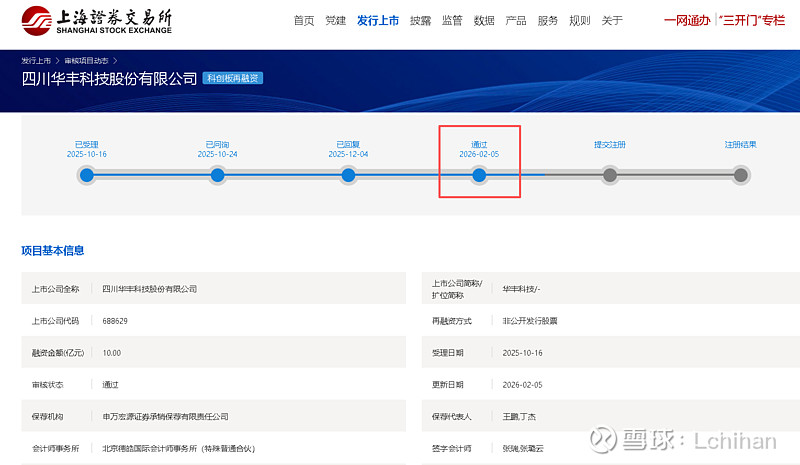Open the 服务 menu item
This screenshot has width=800, height=465.
pos(547,20)
